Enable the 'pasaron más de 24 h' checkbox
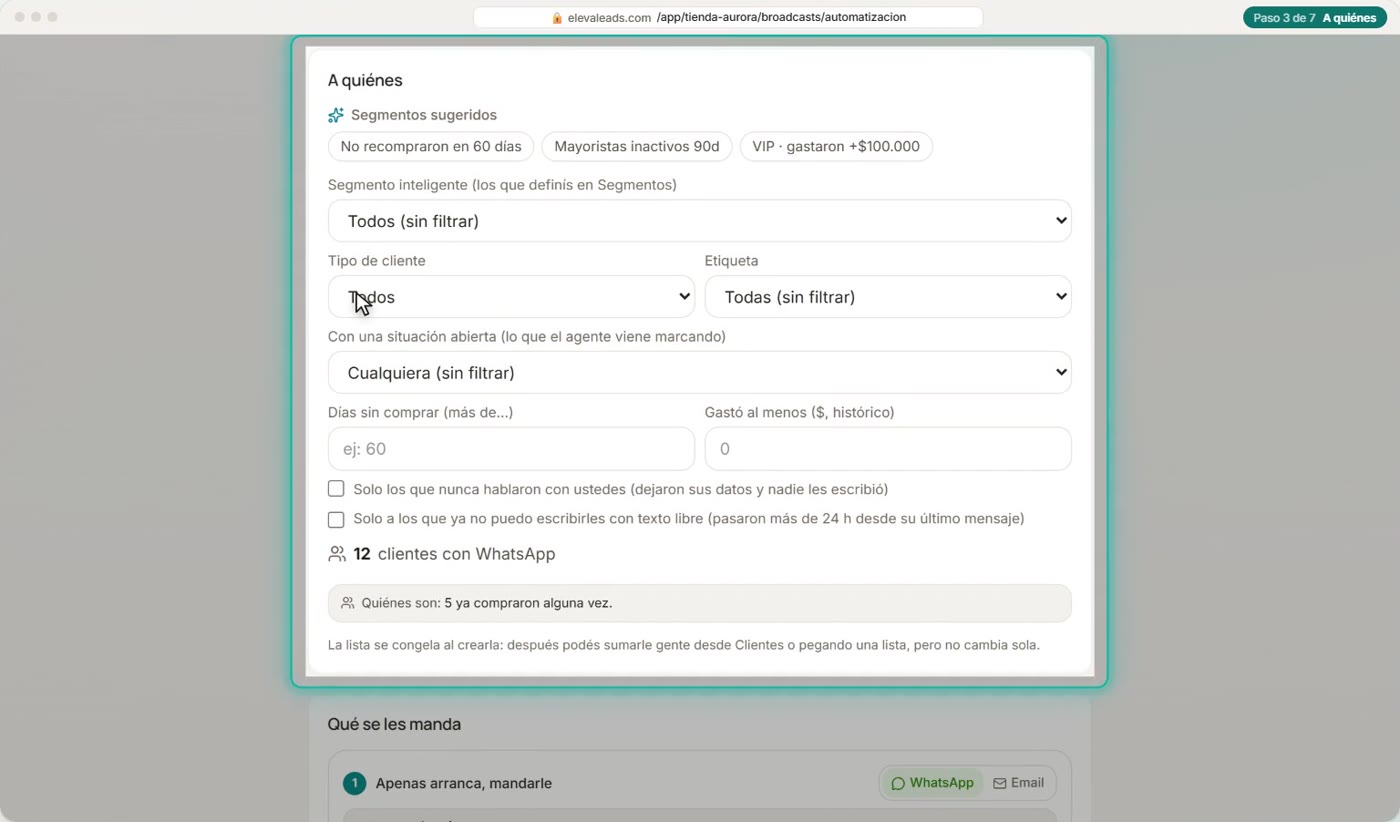The width and height of the screenshot is (1400, 822). pyautogui.click(x=336, y=519)
